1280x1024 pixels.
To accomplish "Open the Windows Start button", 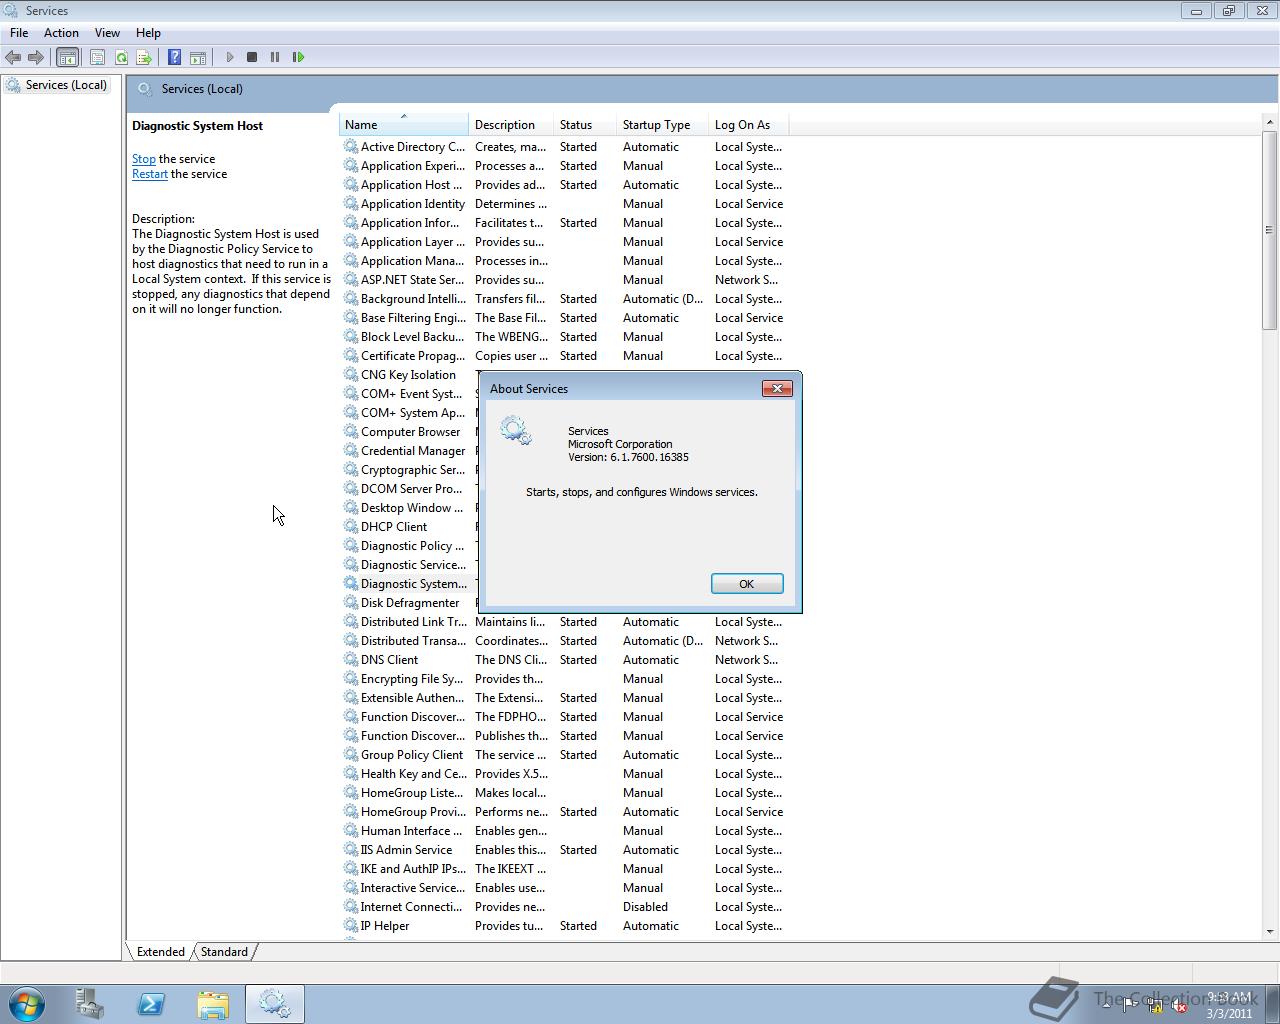I will click(x=26, y=1004).
